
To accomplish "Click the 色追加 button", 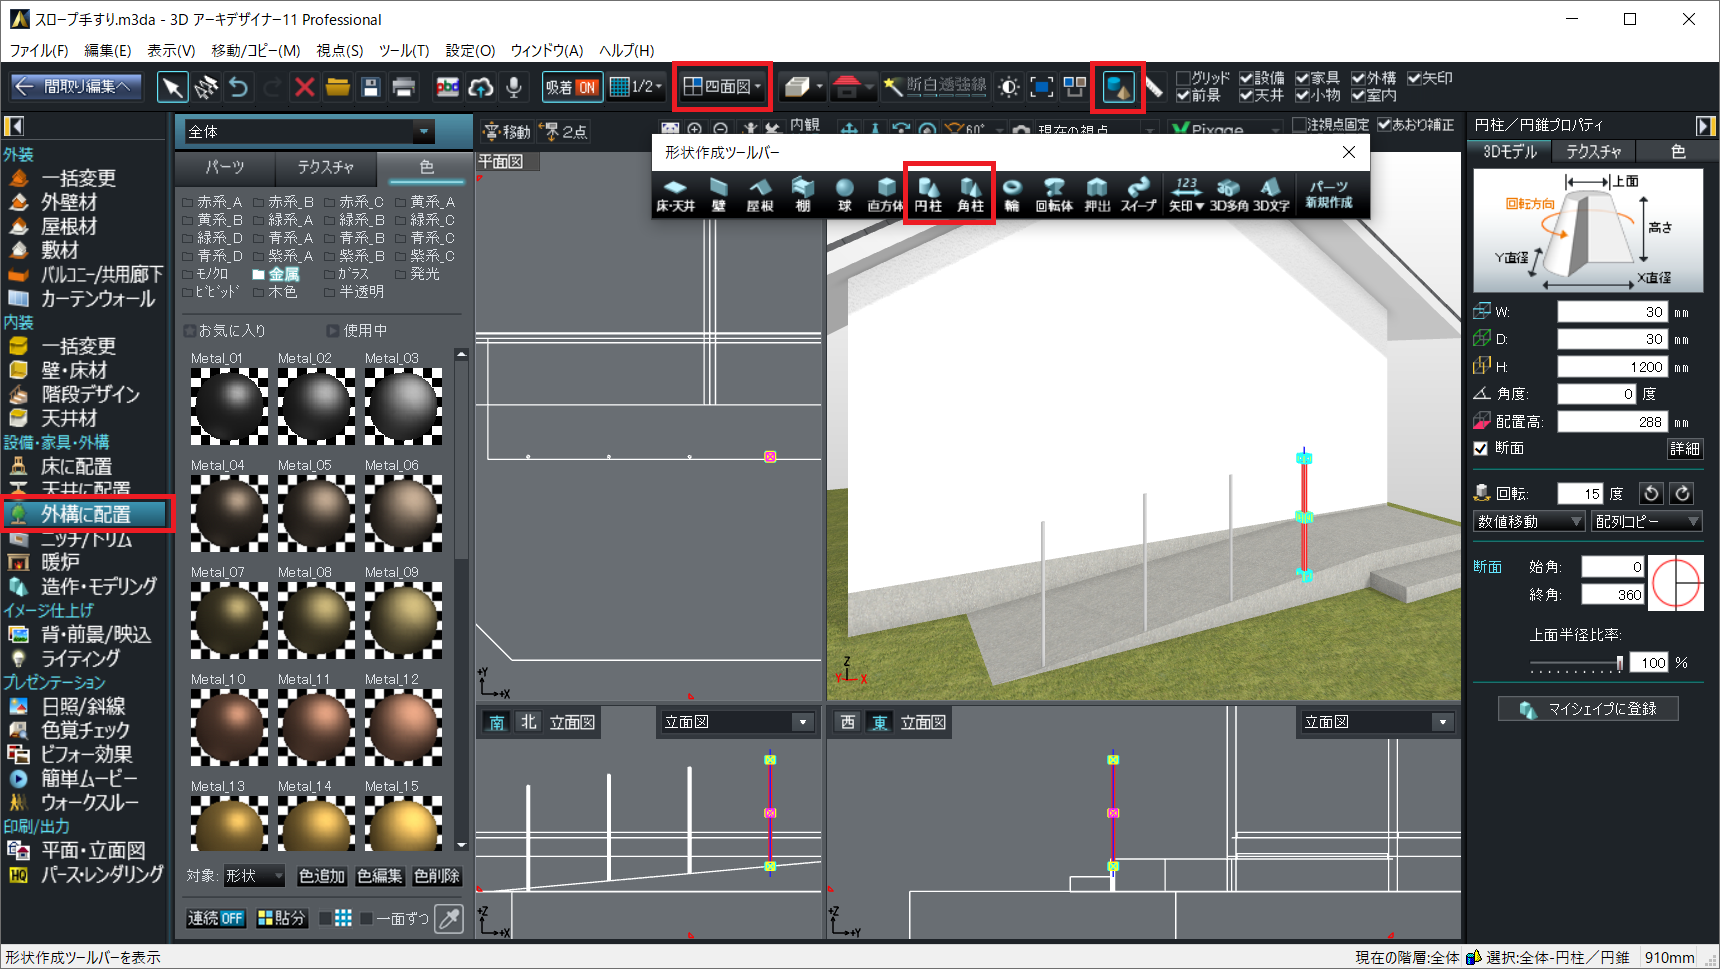I will click(x=321, y=876).
